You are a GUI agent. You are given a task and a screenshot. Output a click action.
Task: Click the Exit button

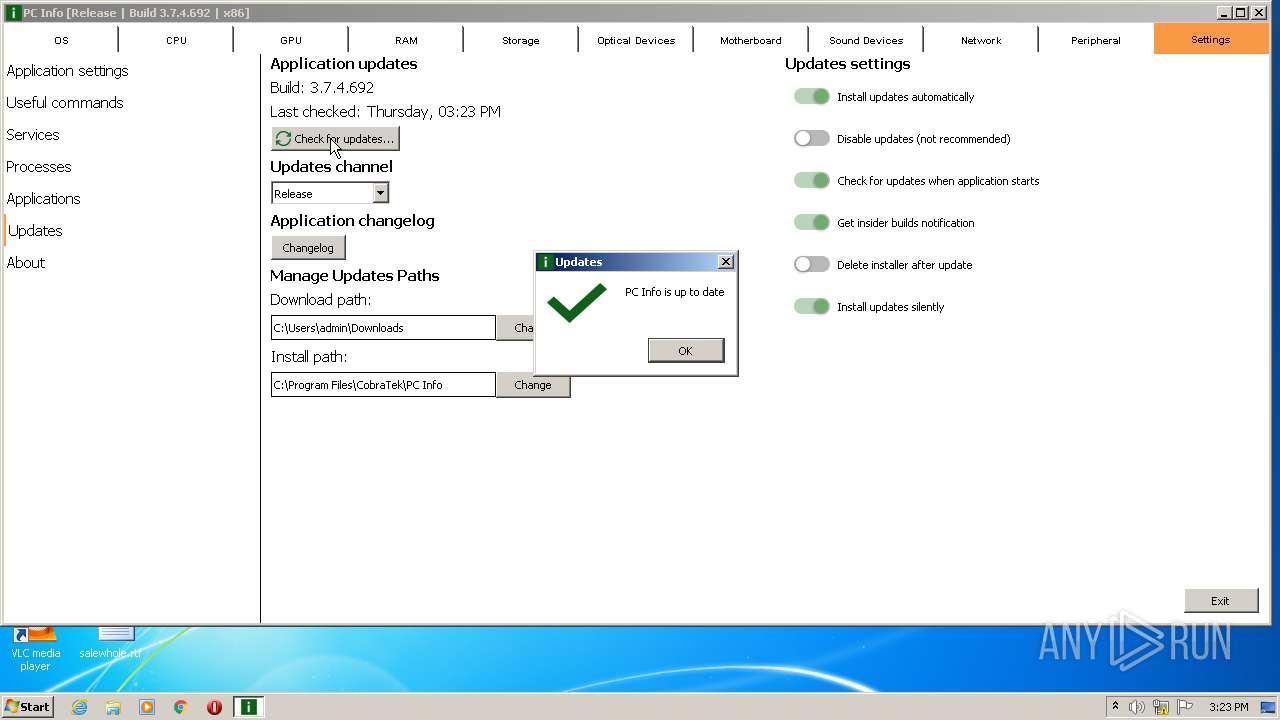pyautogui.click(x=1221, y=601)
